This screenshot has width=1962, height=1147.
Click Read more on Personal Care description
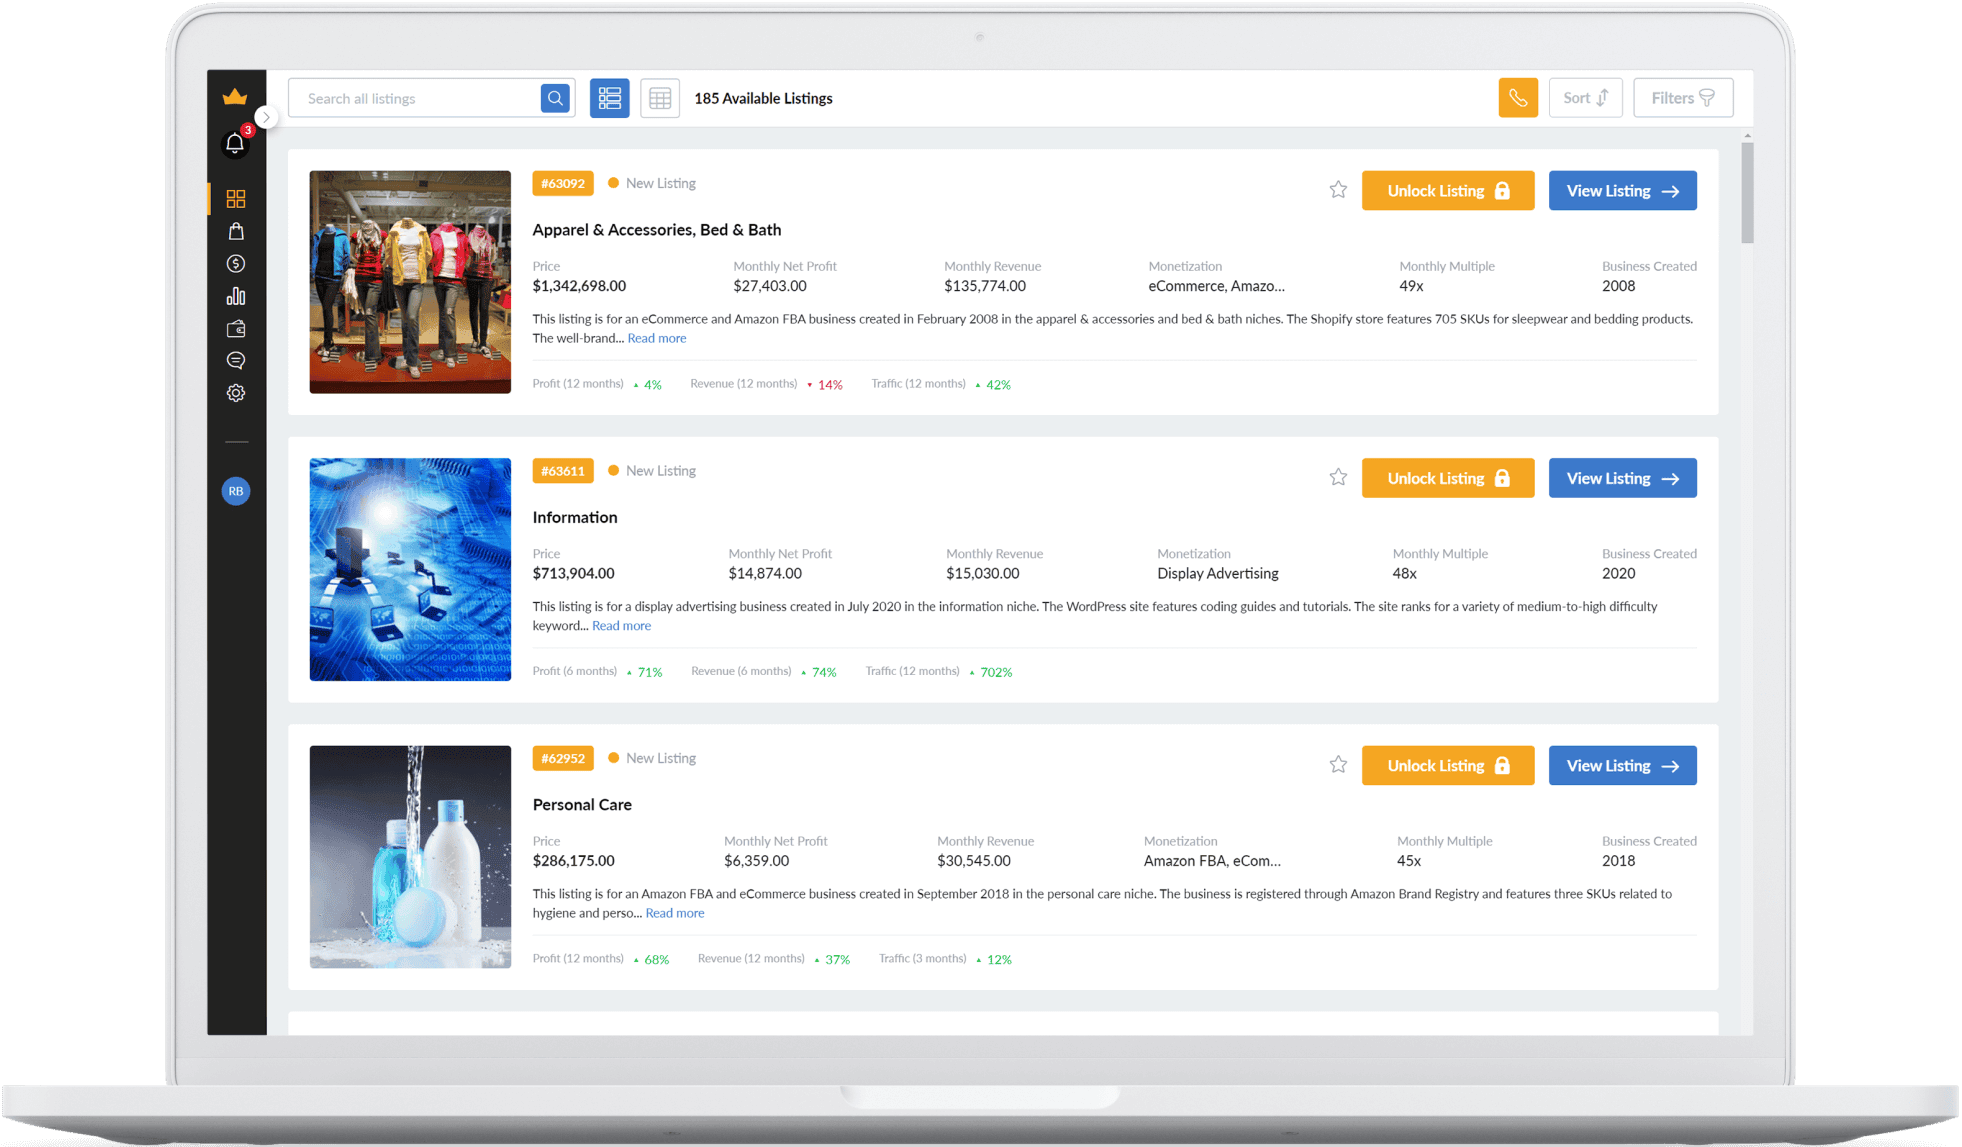pos(674,913)
